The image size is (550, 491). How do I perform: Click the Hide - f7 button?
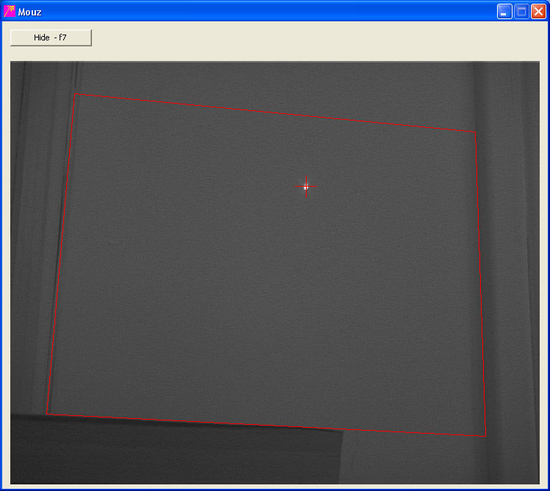(51, 38)
